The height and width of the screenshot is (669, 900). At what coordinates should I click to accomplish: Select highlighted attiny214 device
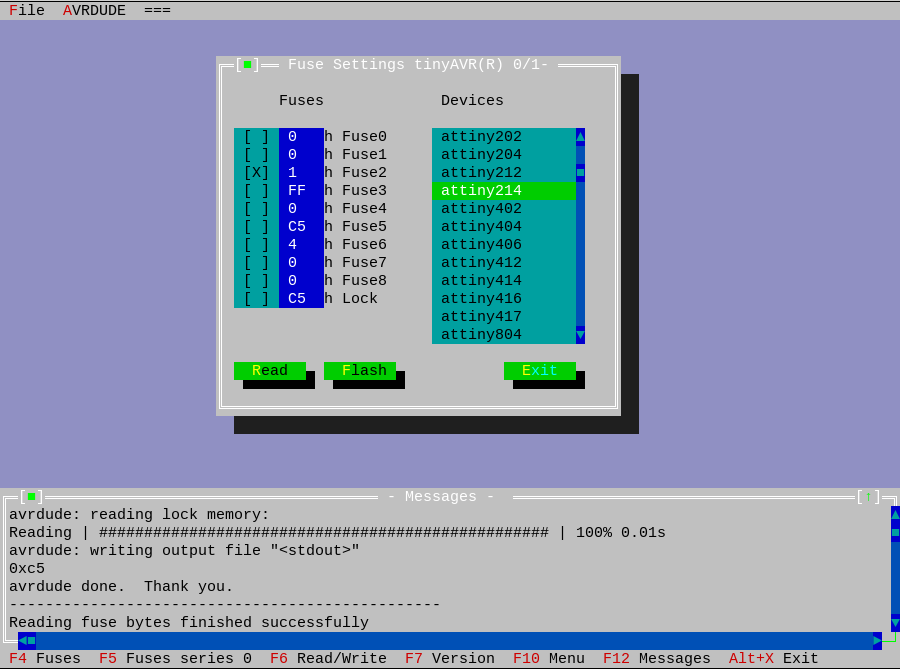coord(503,190)
